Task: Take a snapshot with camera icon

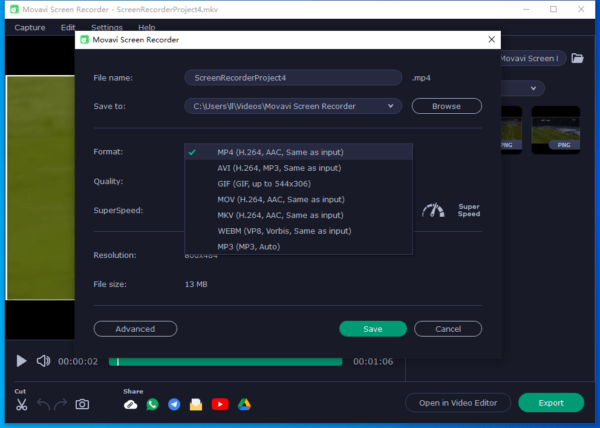Action: coord(82,404)
